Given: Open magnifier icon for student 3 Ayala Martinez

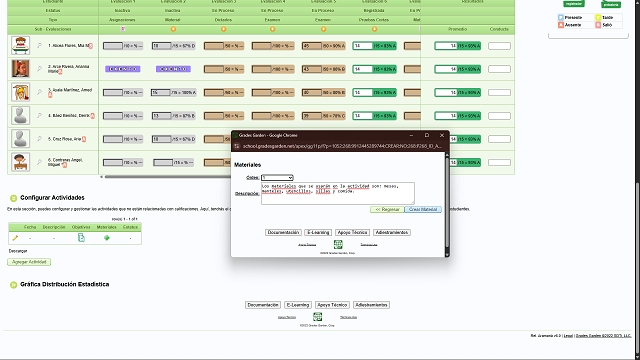Looking at the screenshot, I should tap(40, 92).
